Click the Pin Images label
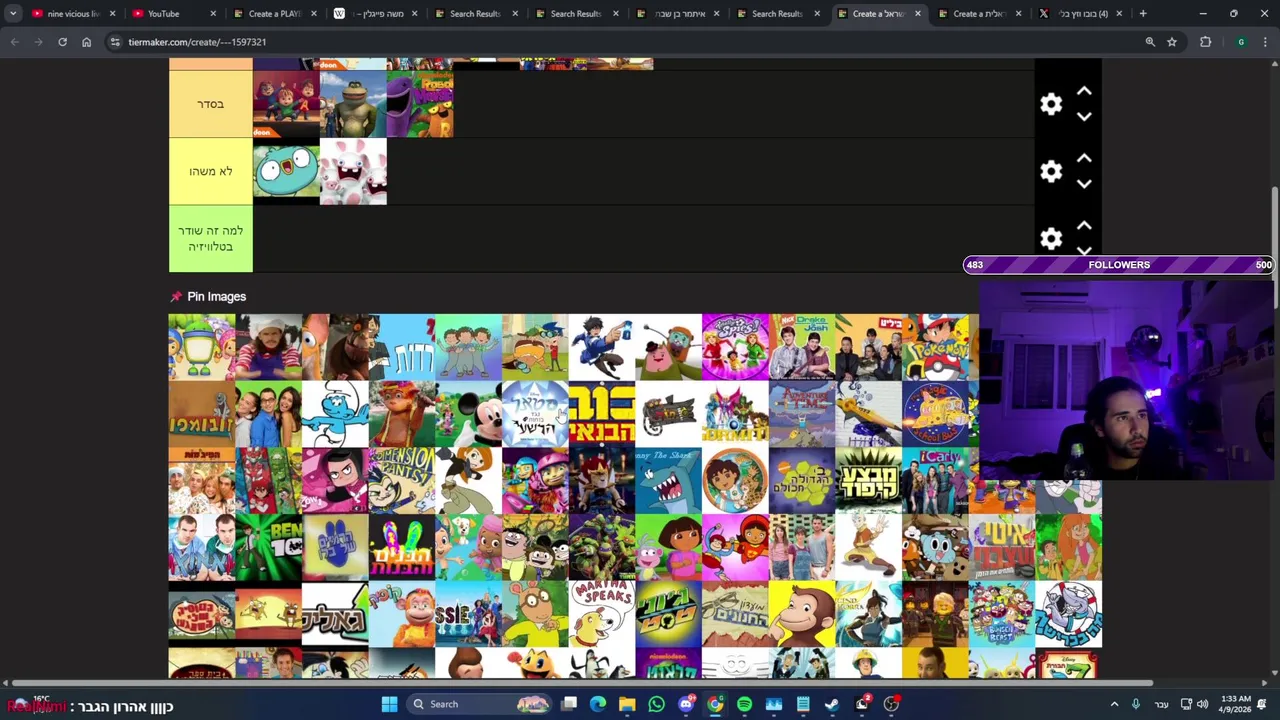Screen dimensions: 1280x720 [216, 296]
